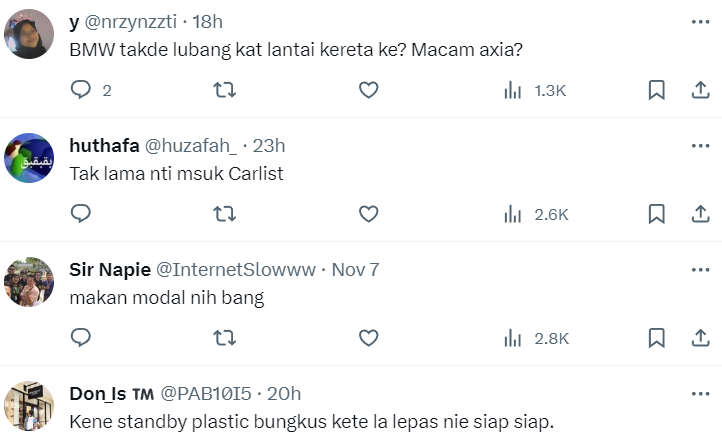Image resolution: width=722 pixels, height=448 pixels.
Task: Click huthafa's profile avatar
Action: click(x=30, y=158)
